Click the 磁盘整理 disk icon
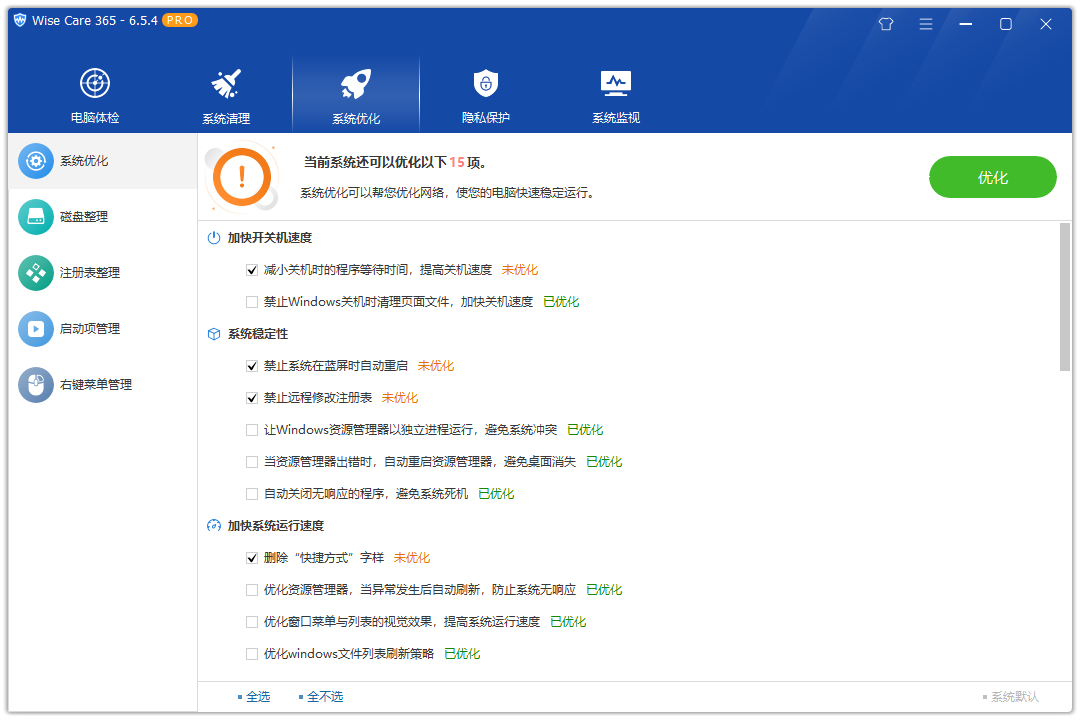Viewport: 1080px width, 720px height. 36,217
